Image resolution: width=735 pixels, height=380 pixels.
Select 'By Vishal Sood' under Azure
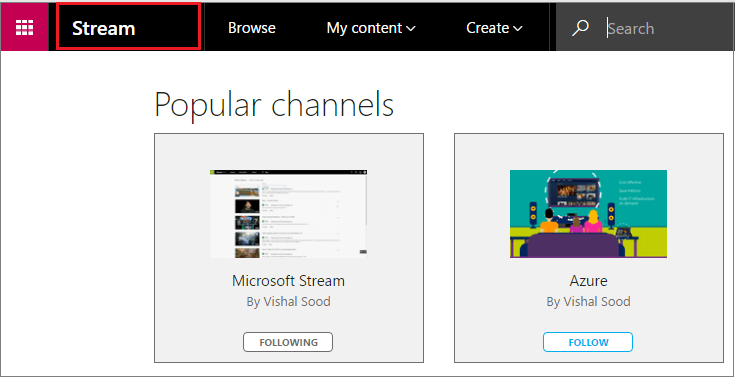tap(588, 301)
